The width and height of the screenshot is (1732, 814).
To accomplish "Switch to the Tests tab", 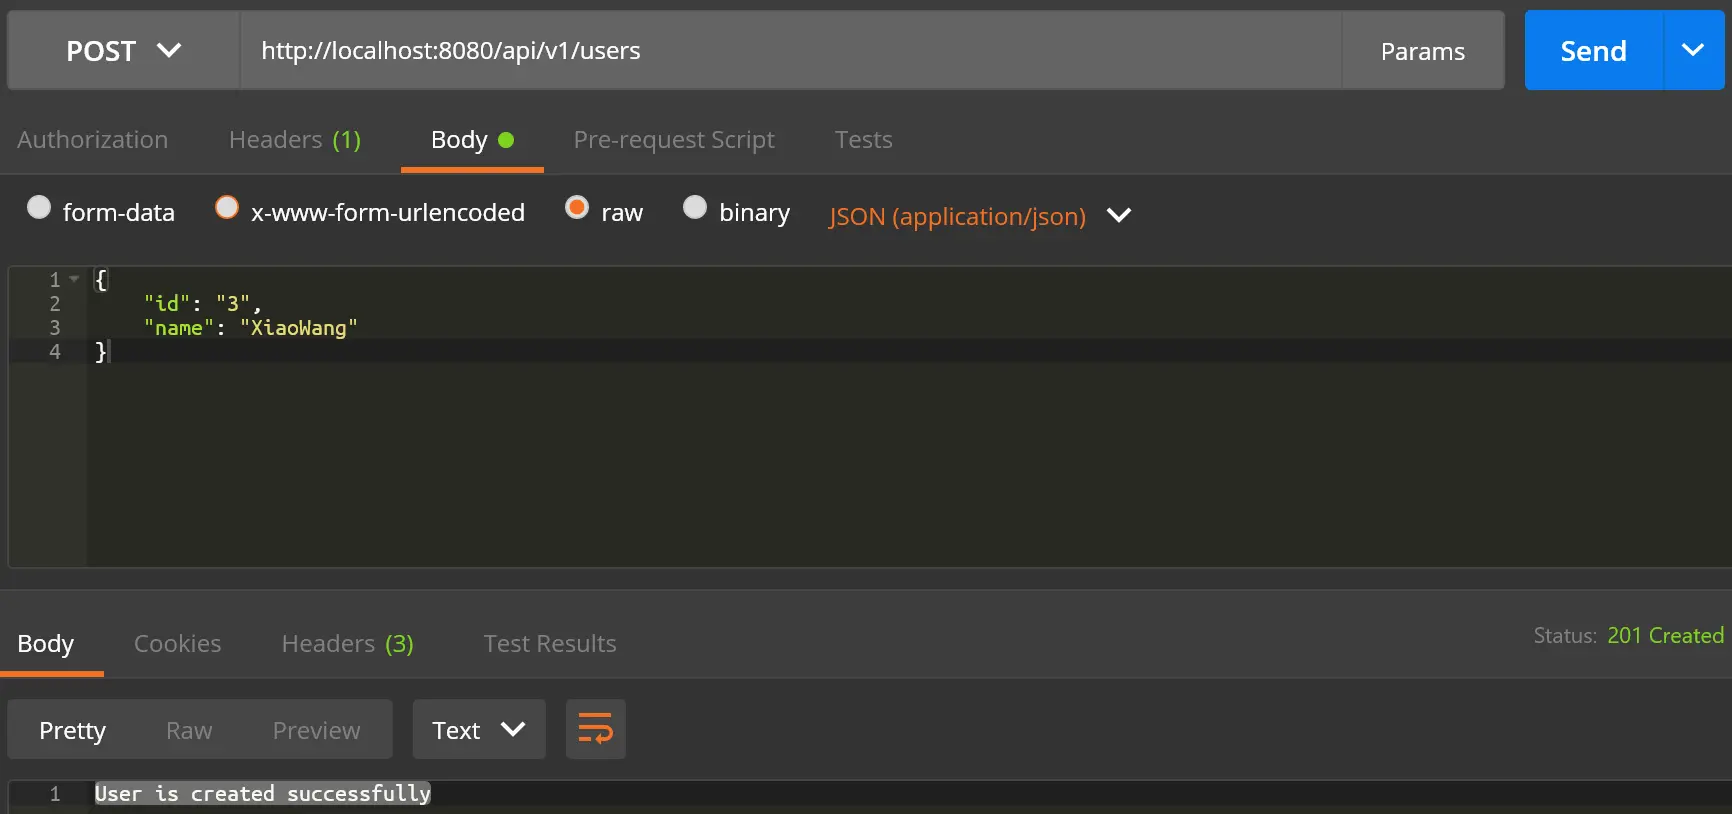I will 864,140.
